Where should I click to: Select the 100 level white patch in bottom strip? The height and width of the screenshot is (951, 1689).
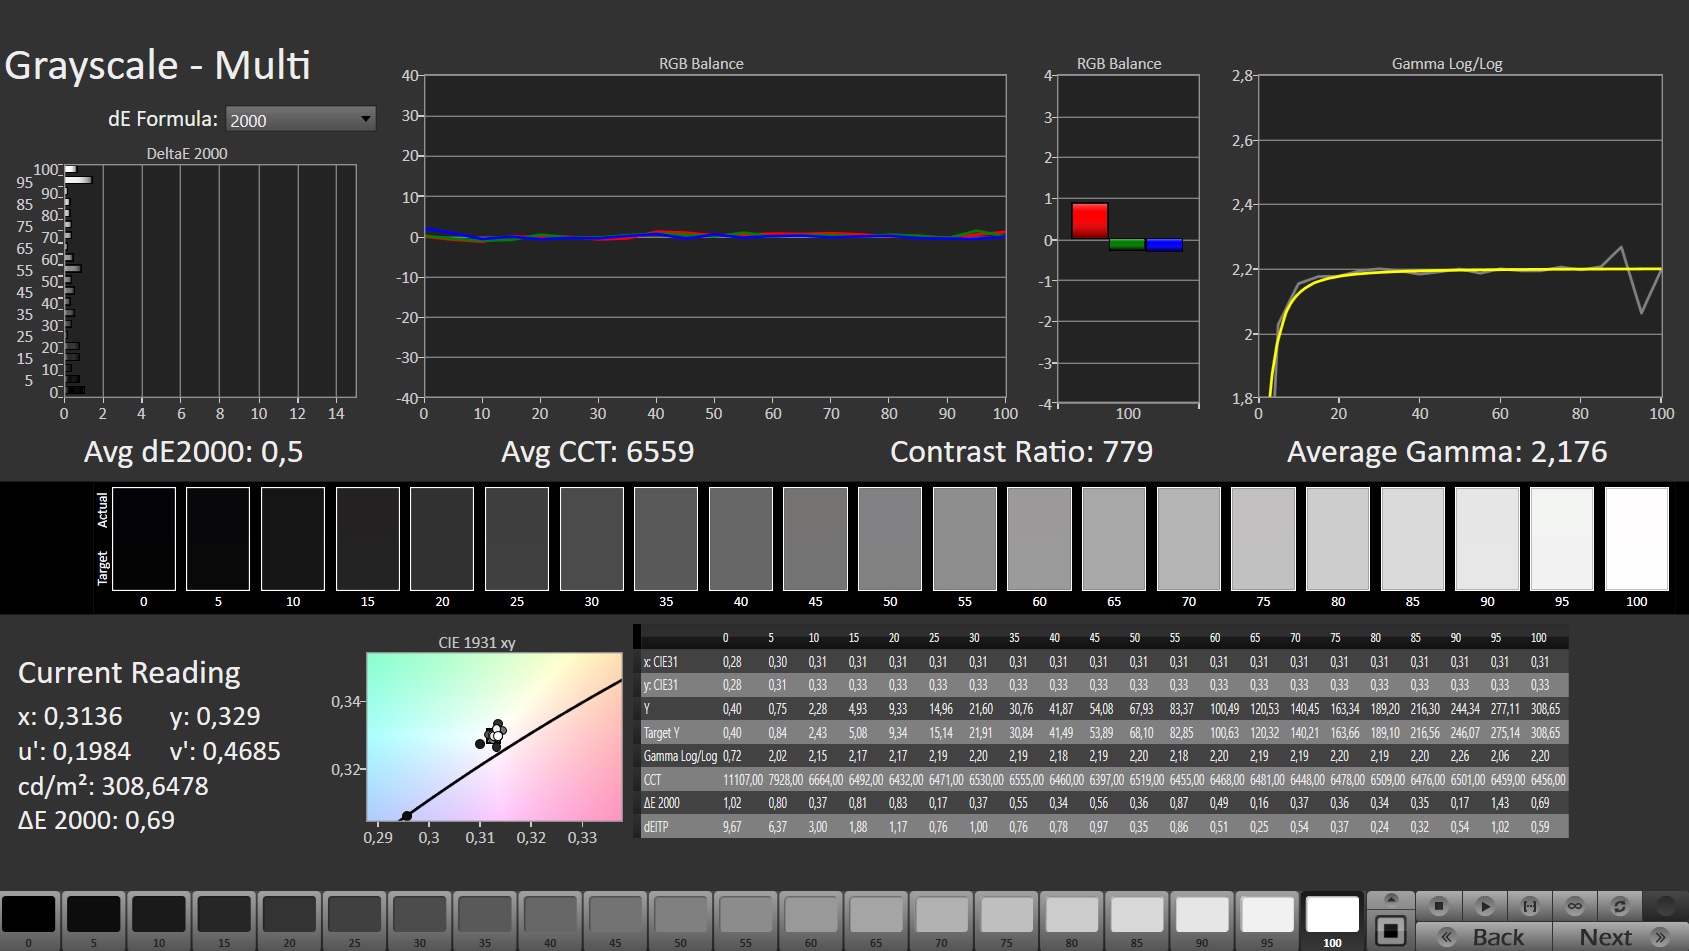[x=1332, y=920]
